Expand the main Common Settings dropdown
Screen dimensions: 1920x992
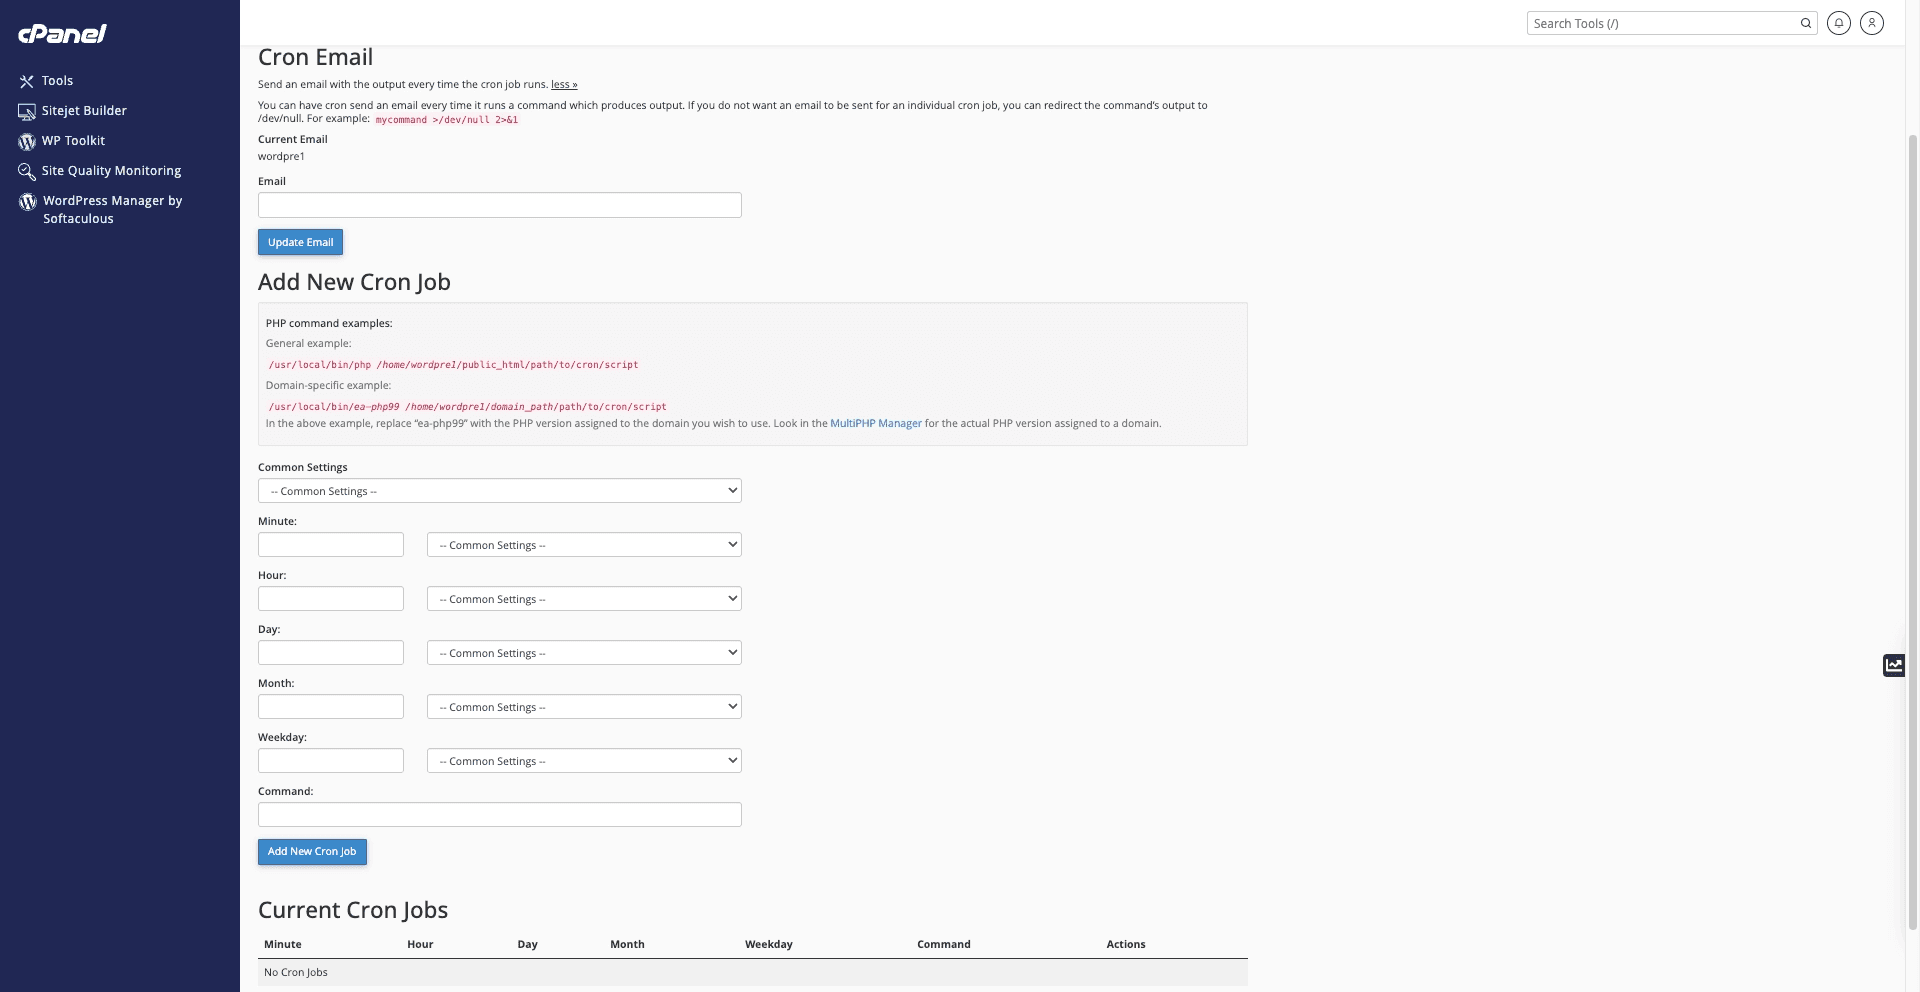click(x=499, y=491)
